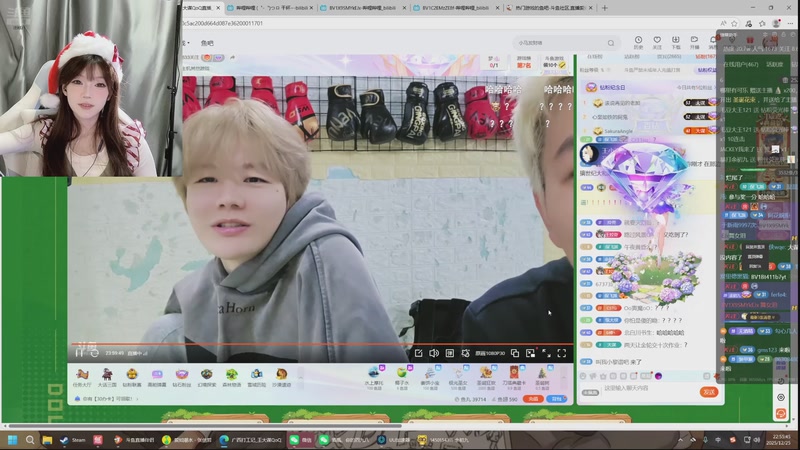Open Steam from the taskbar

click(73, 440)
